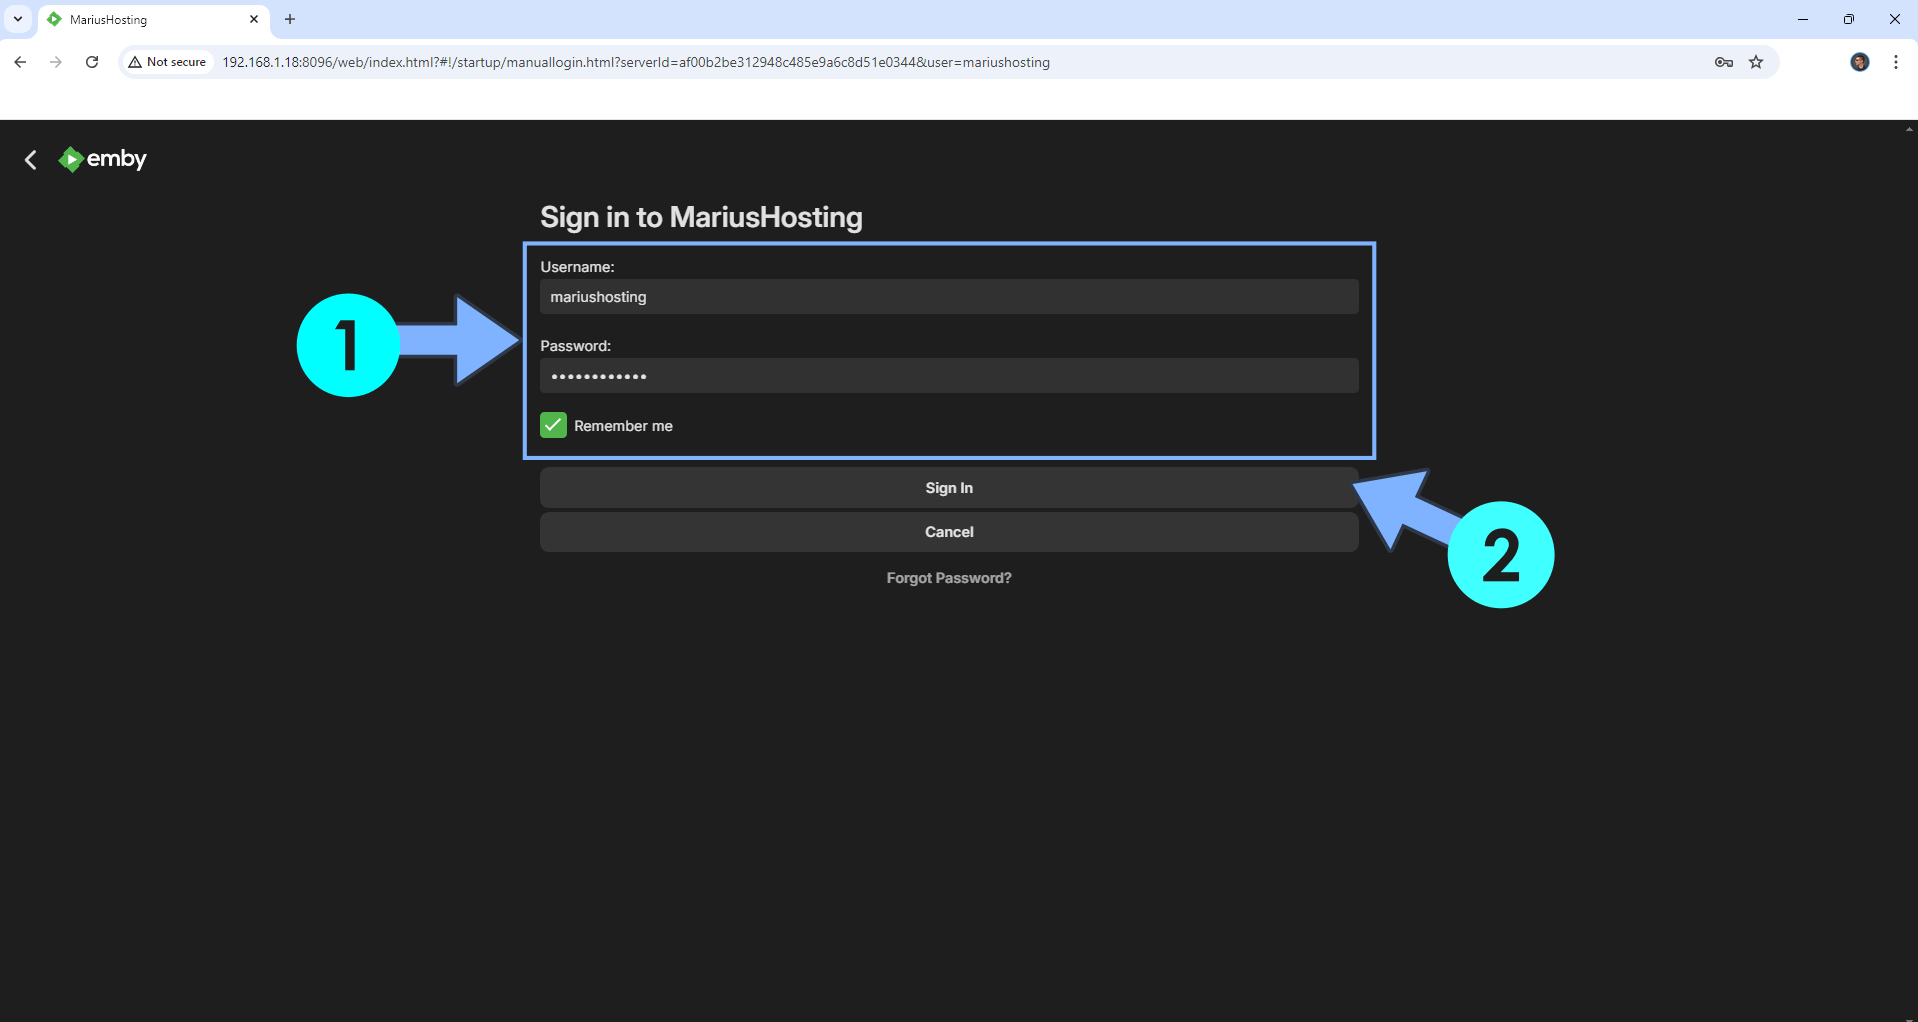Image resolution: width=1918 pixels, height=1022 pixels.
Task: Open the Forgot Password? link
Action: tap(949, 578)
